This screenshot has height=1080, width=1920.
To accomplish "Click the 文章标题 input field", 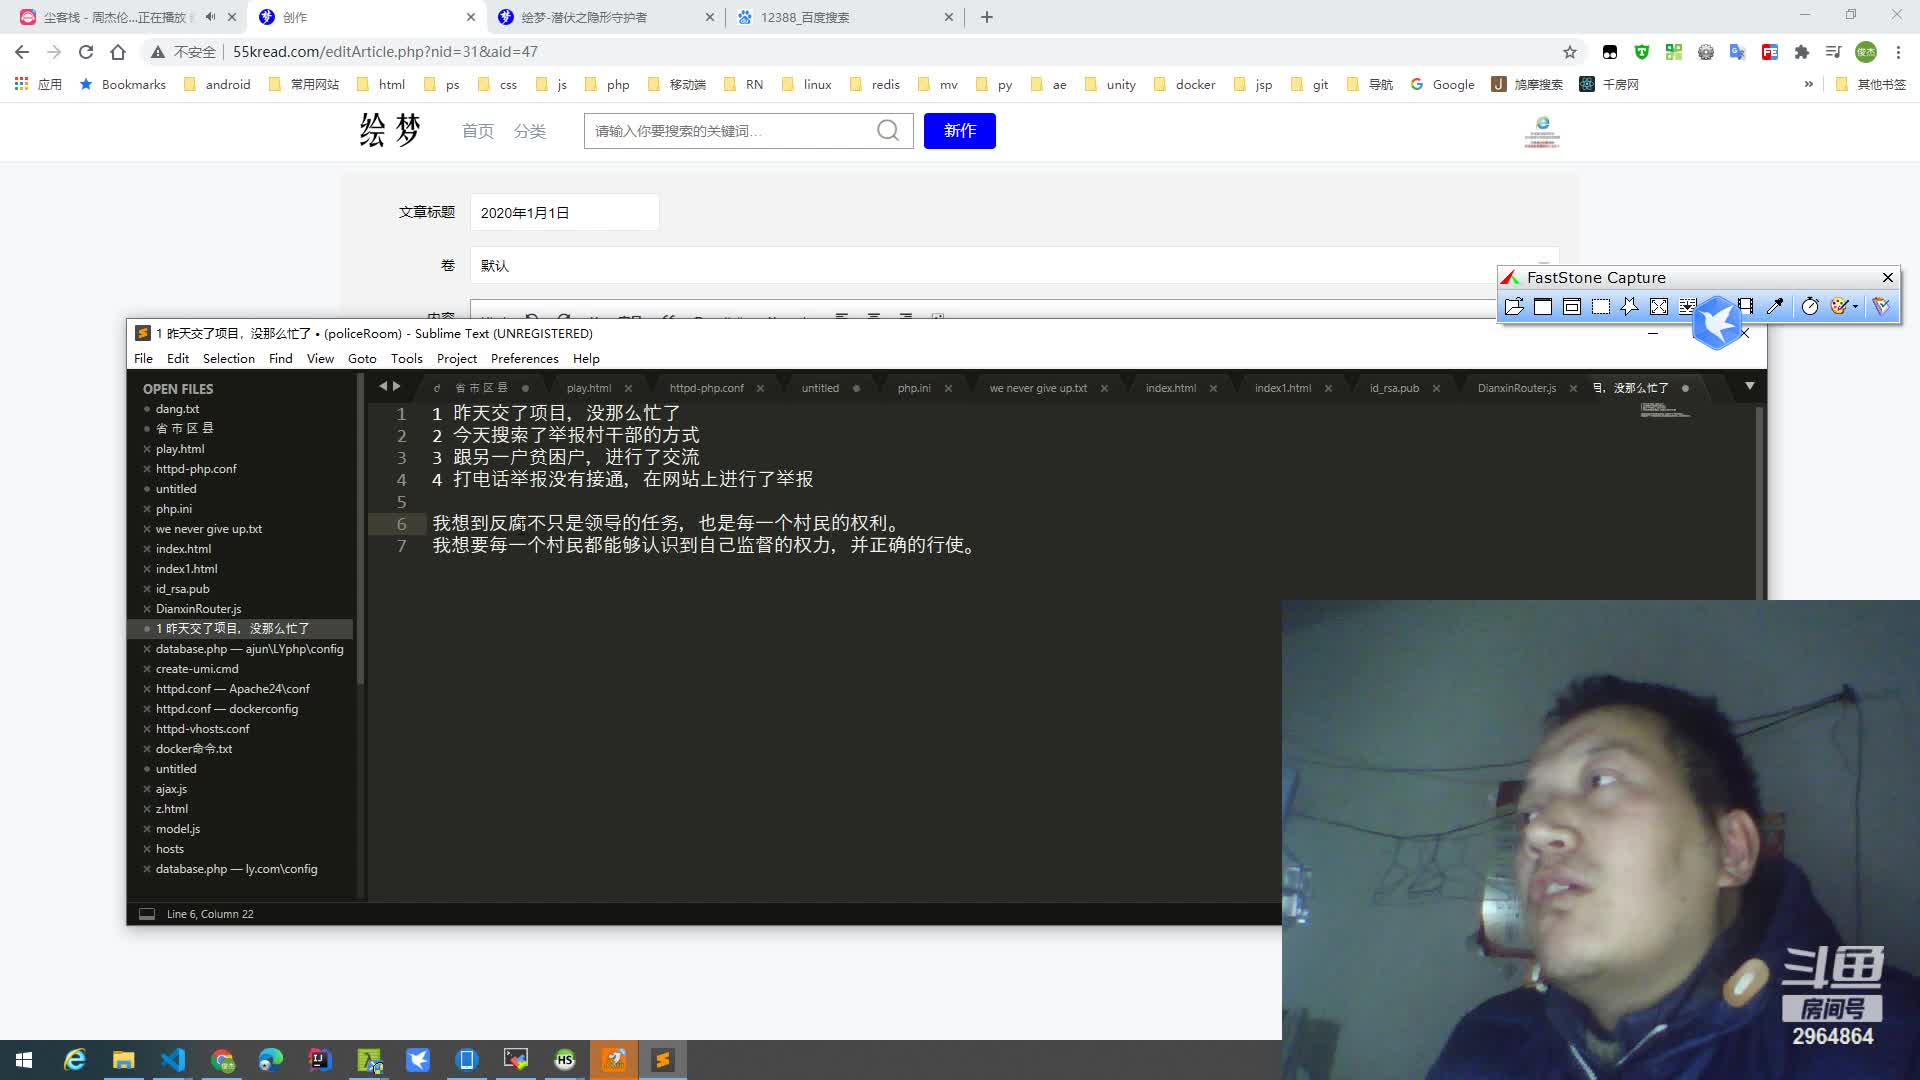I will tap(564, 213).
